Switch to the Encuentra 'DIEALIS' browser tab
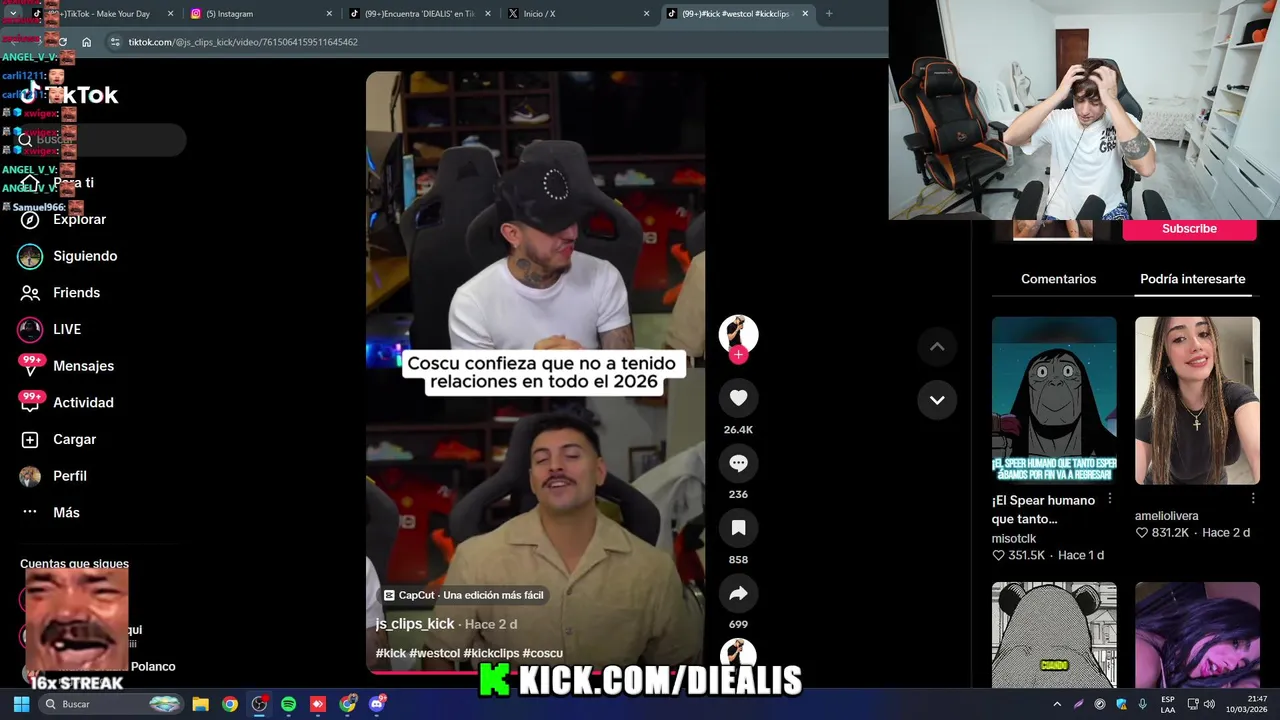The width and height of the screenshot is (1280, 720). click(x=420, y=14)
